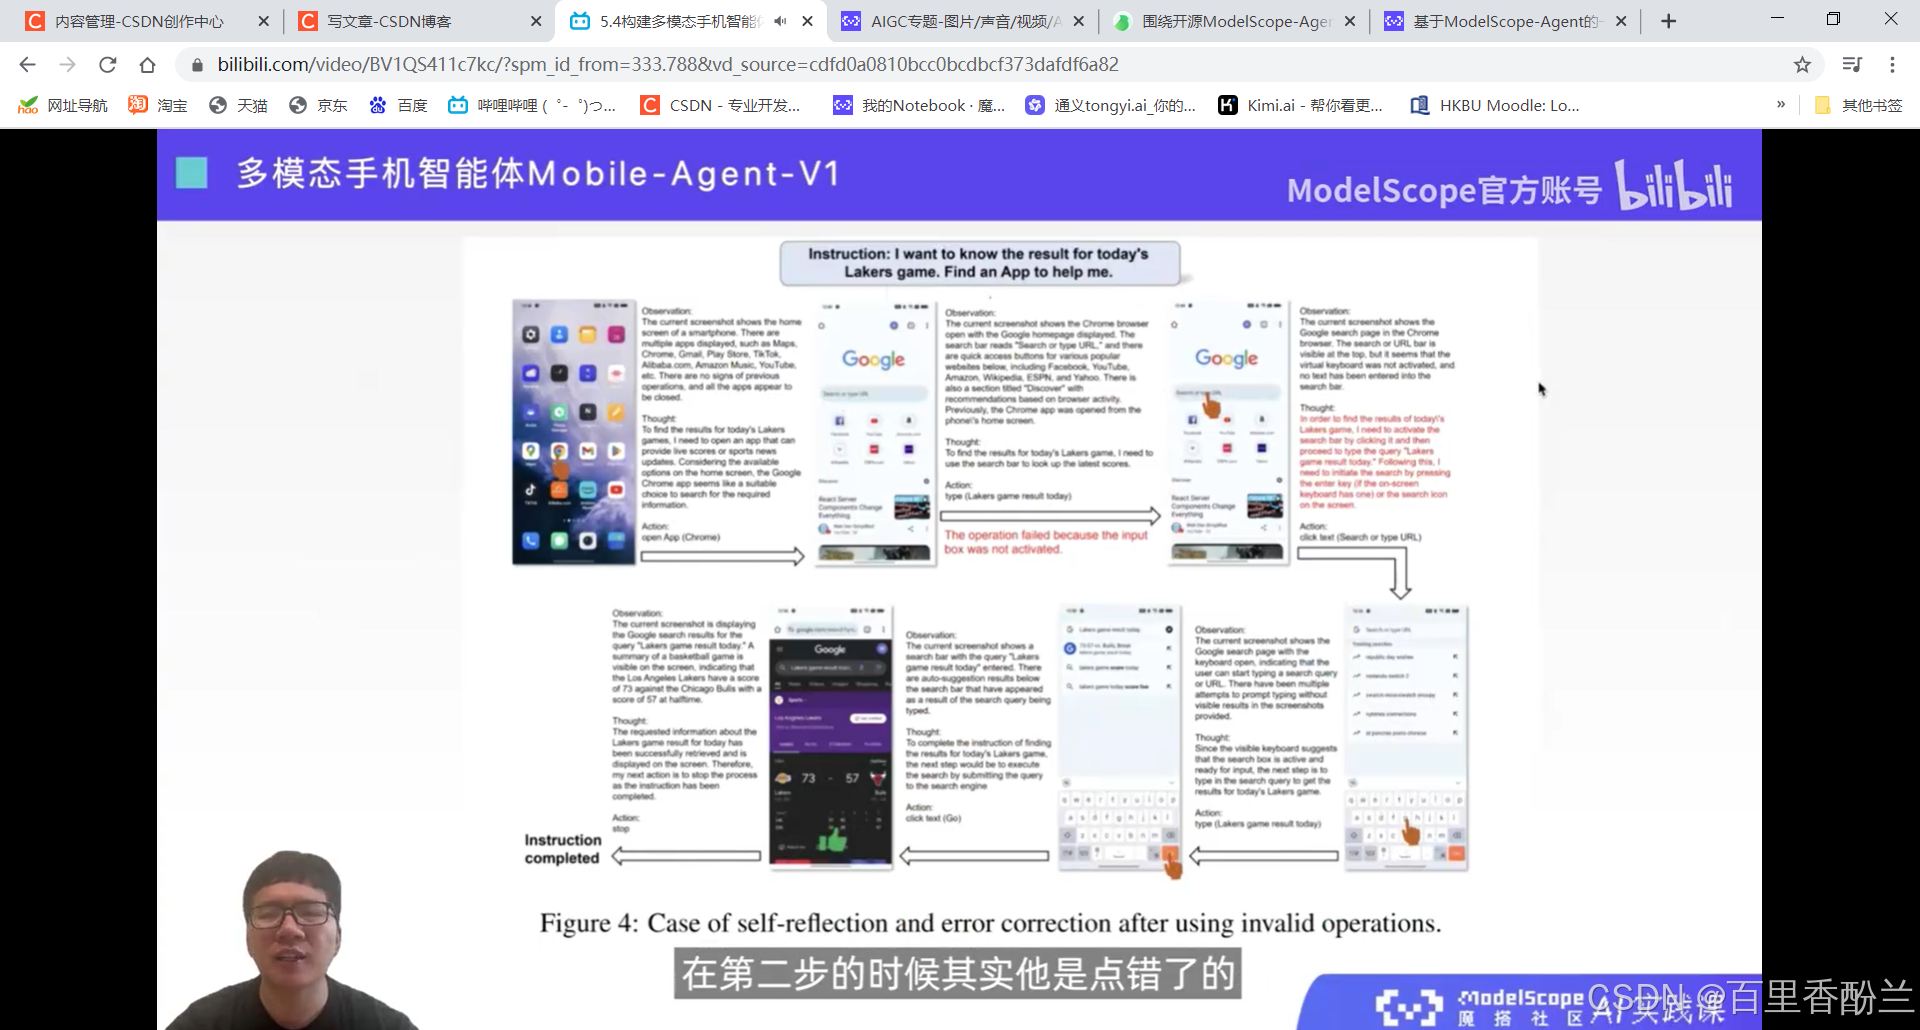Image resolution: width=1920 pixels, height=1030 pixels.
Task: Go forward to the next page
Action: [x=67, y=65]
